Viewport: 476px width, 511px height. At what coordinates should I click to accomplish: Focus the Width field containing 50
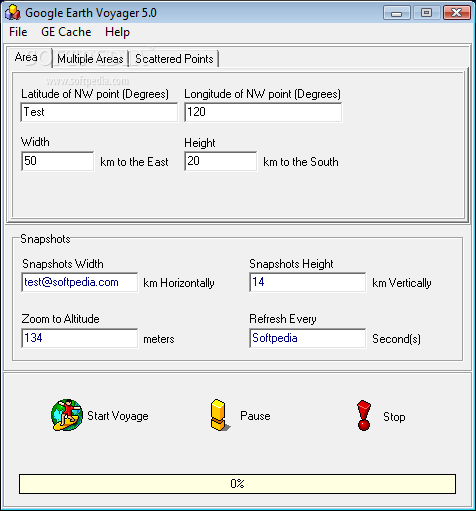click(x=57, y=161)
